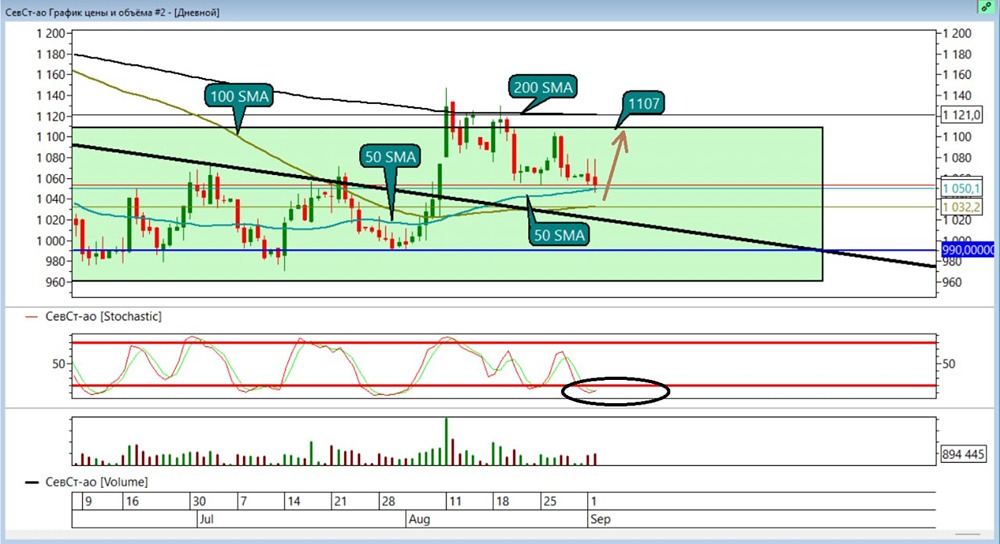This screenshot has height=544, width=1000.
Task: Click the '25' date label on time axis
Action: coord(550,501)
